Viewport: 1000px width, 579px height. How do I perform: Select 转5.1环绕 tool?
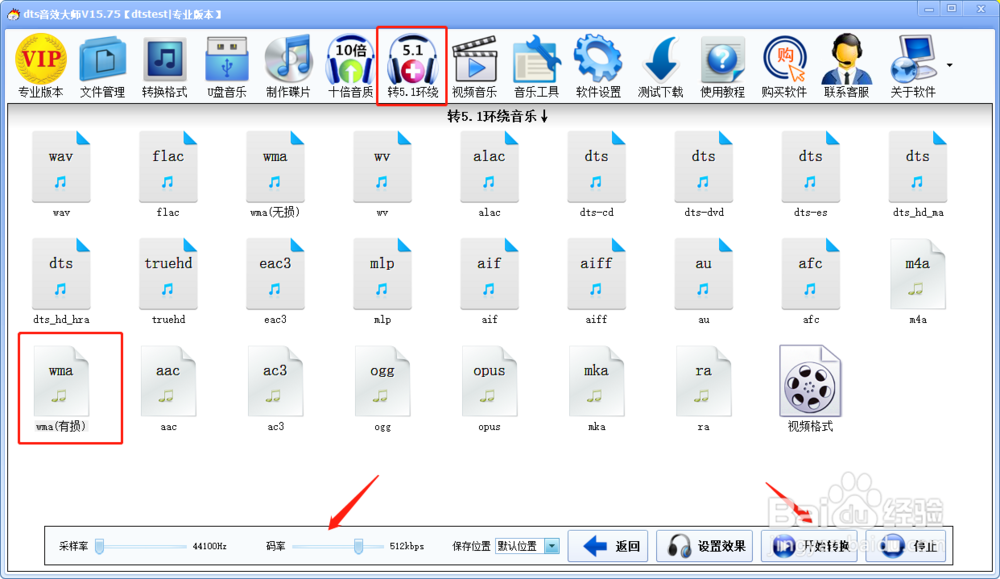point(412,66)
